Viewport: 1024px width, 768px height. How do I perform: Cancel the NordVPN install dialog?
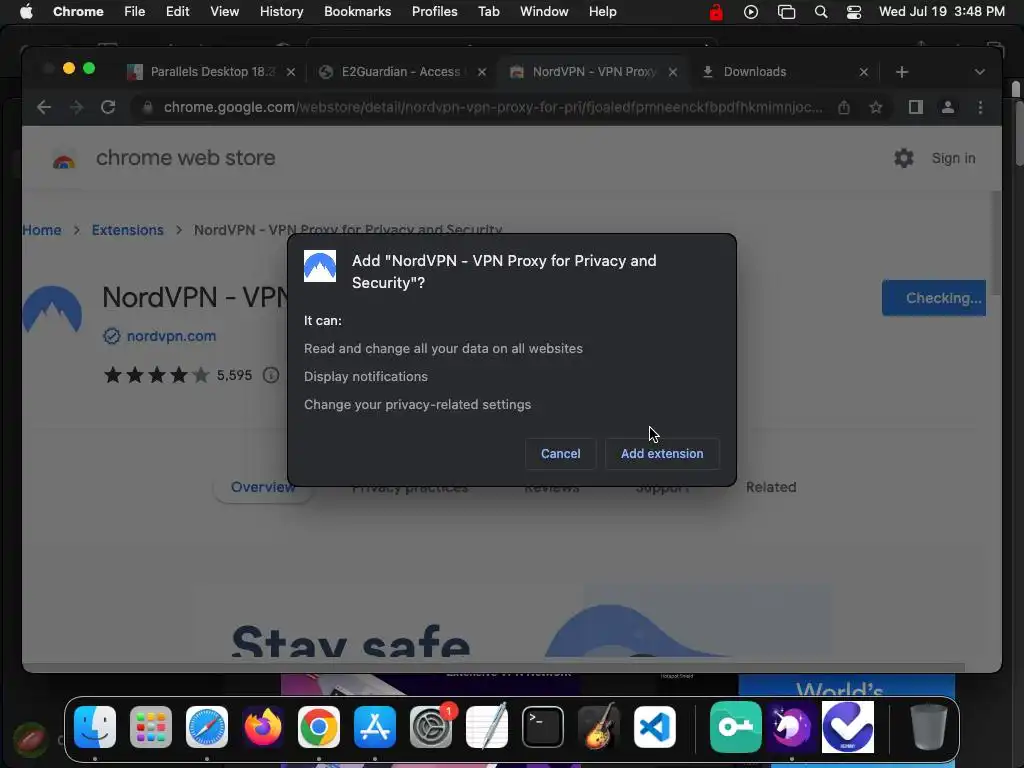tap(560, 453)
